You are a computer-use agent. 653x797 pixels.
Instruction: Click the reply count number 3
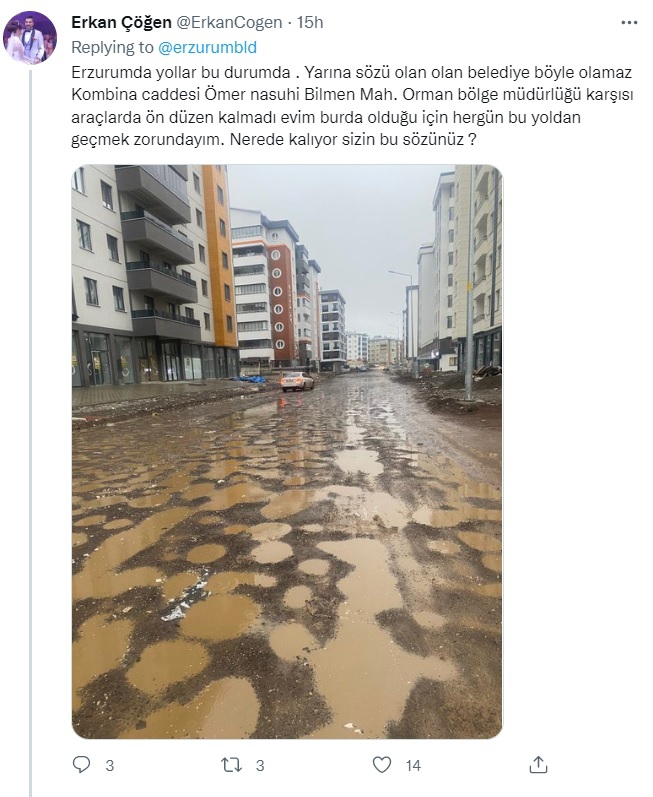pos(110,765)
